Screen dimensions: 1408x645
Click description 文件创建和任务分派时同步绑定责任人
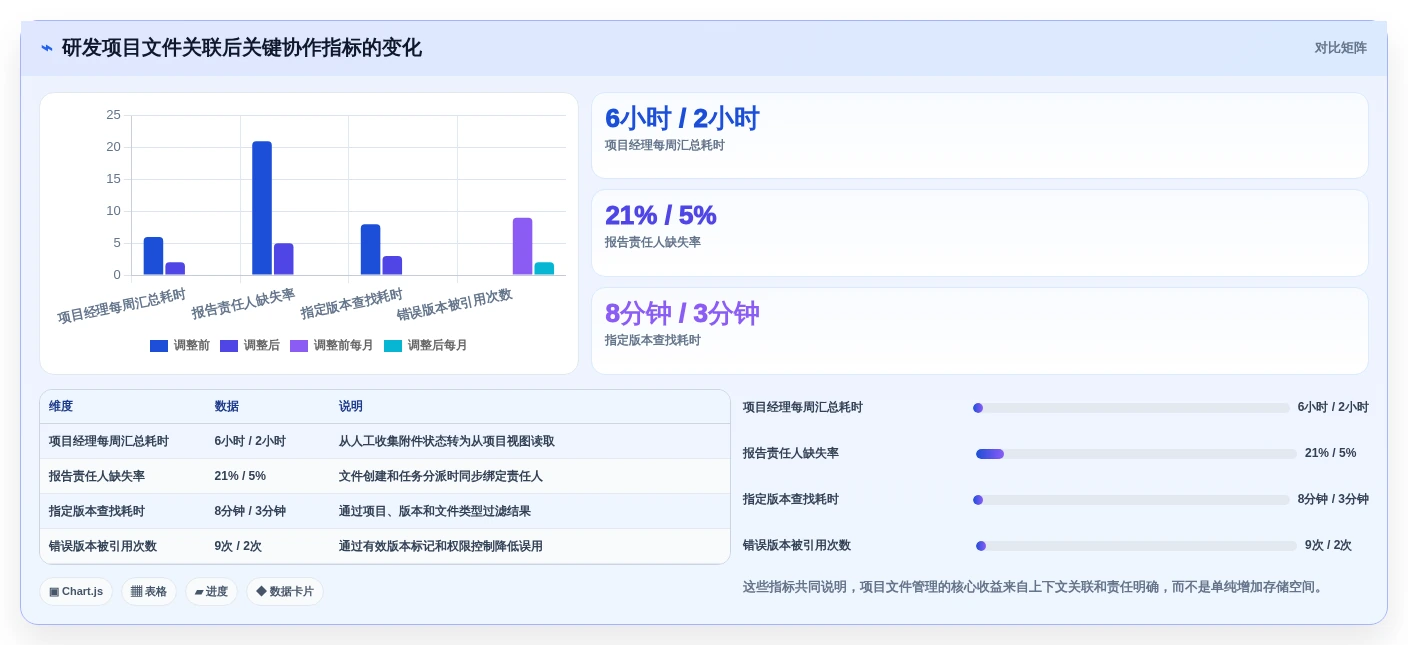click(x=440, y=476)
